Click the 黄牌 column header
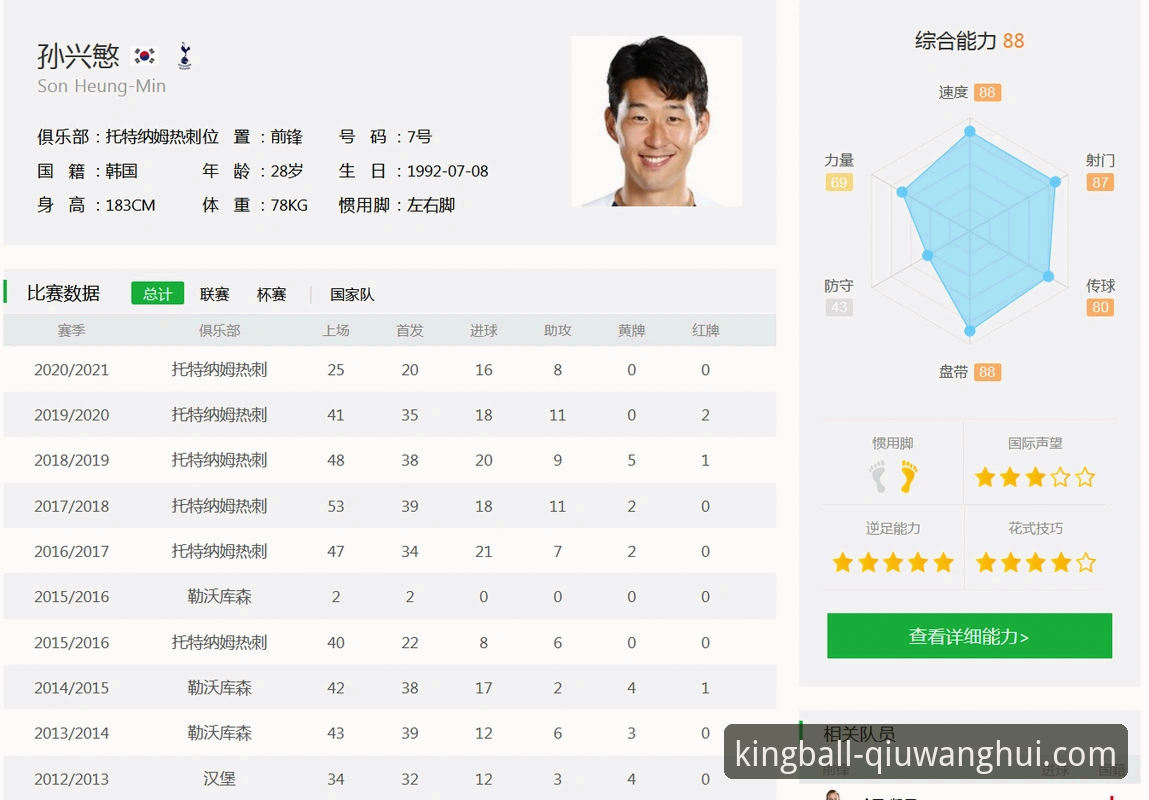Screen dimensions: 1149x800 [x=632, y=330]
